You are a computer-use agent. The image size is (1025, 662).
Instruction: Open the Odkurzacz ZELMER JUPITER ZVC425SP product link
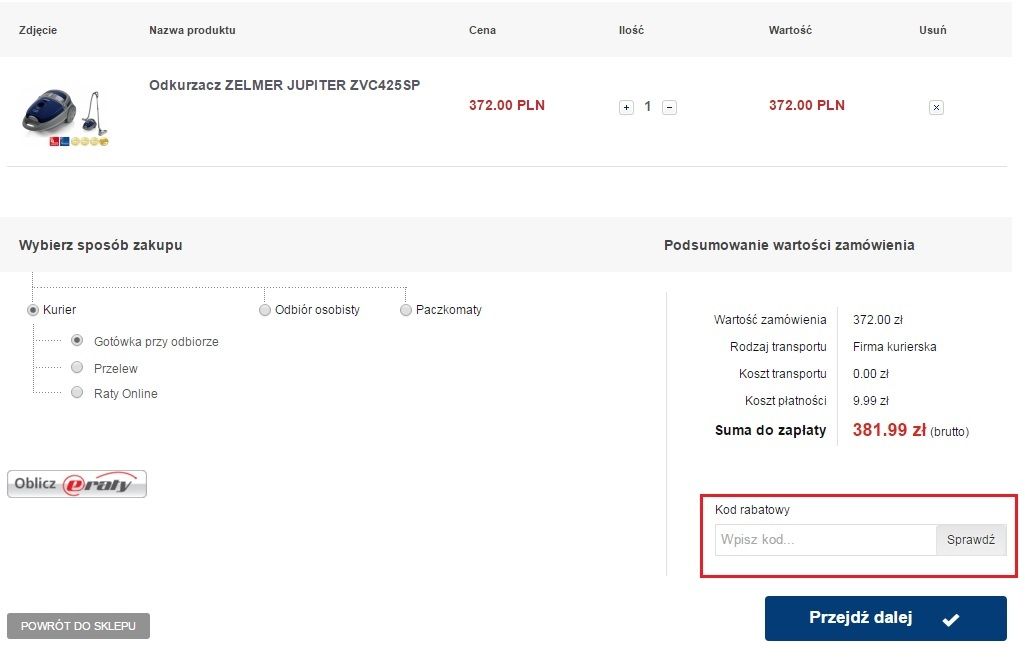tap(284, 85)
